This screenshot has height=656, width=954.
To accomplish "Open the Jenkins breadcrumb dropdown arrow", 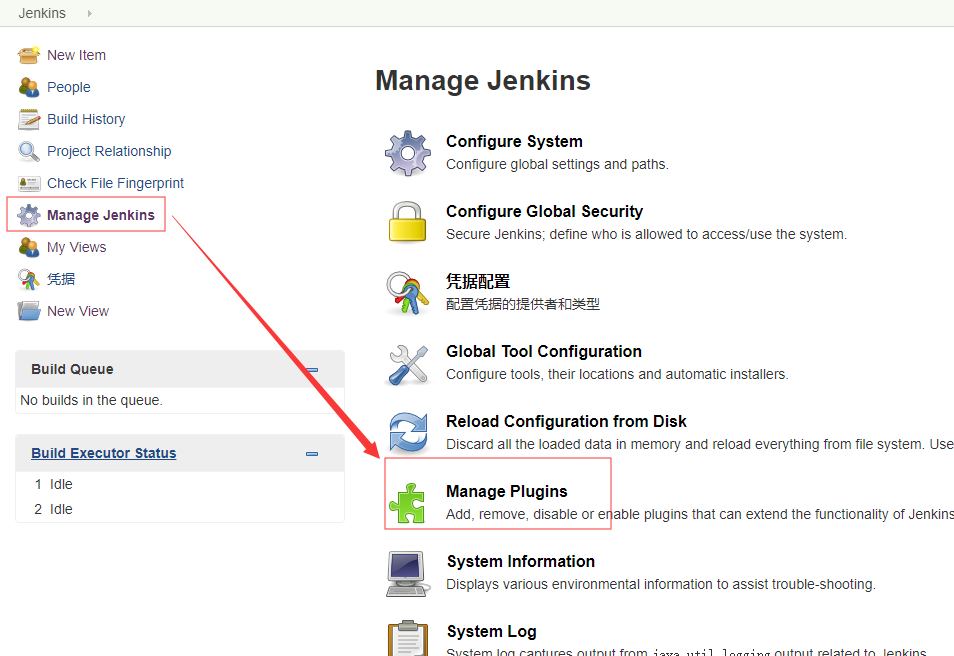I will [x=89, y=13].
